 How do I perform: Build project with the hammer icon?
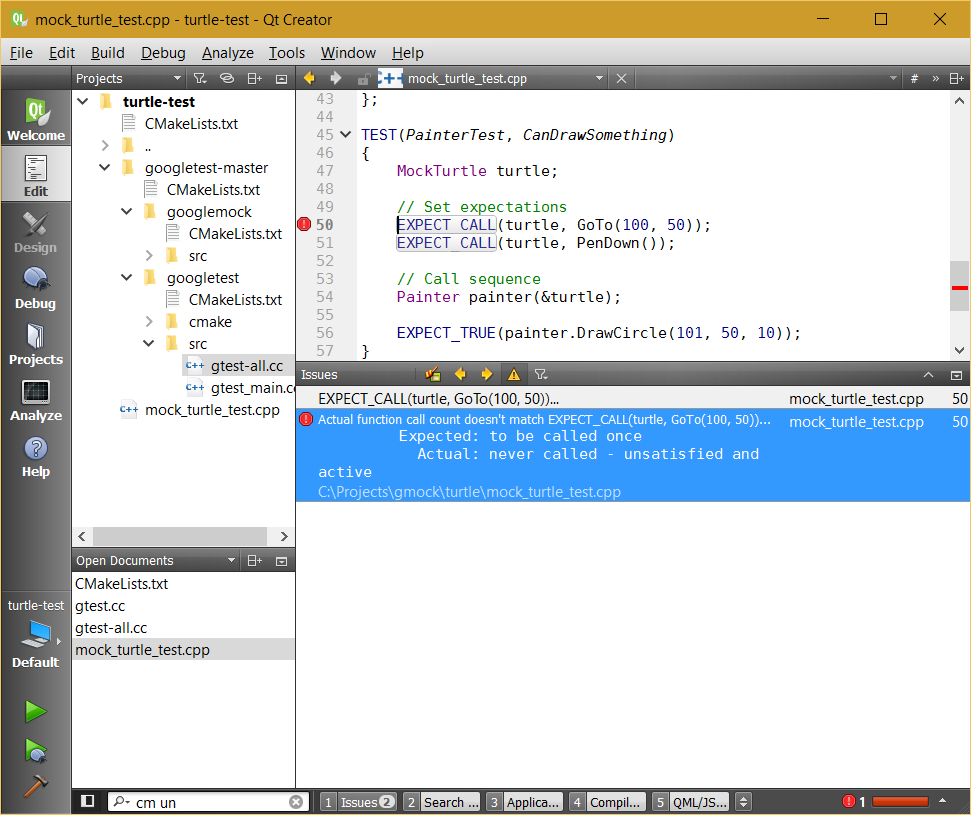coord(36,785)
